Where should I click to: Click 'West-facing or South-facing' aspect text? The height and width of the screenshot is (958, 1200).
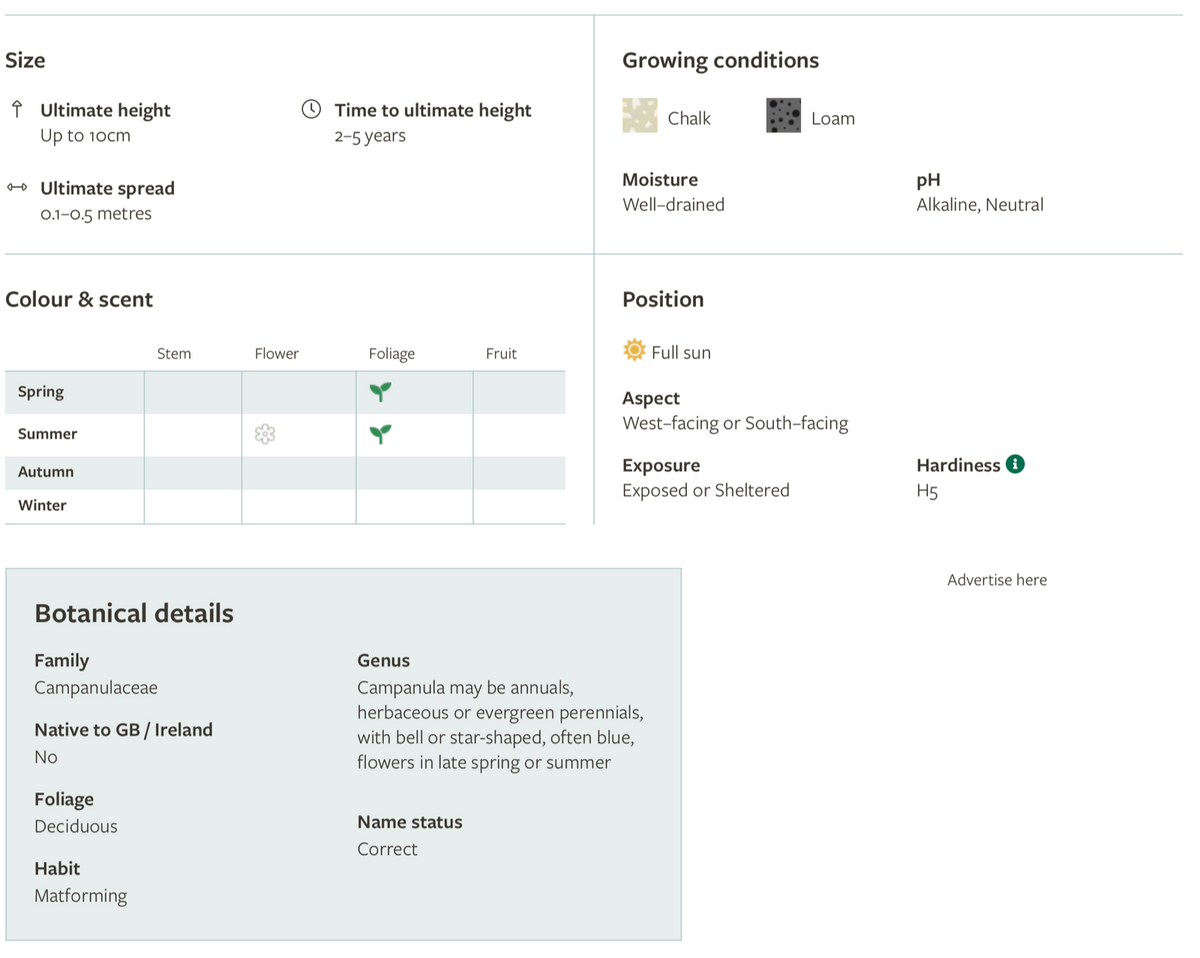coord(735,424)
